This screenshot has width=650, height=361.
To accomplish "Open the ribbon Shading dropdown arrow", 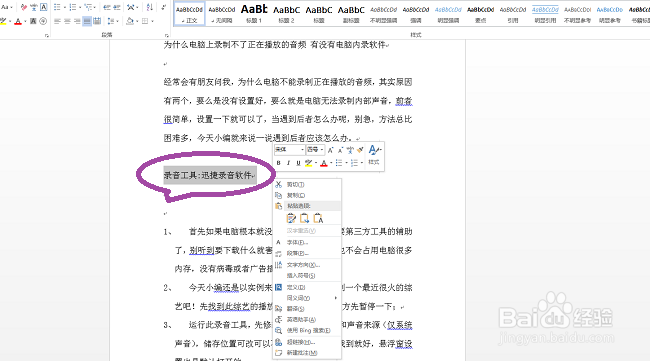I will coord(137,21).
